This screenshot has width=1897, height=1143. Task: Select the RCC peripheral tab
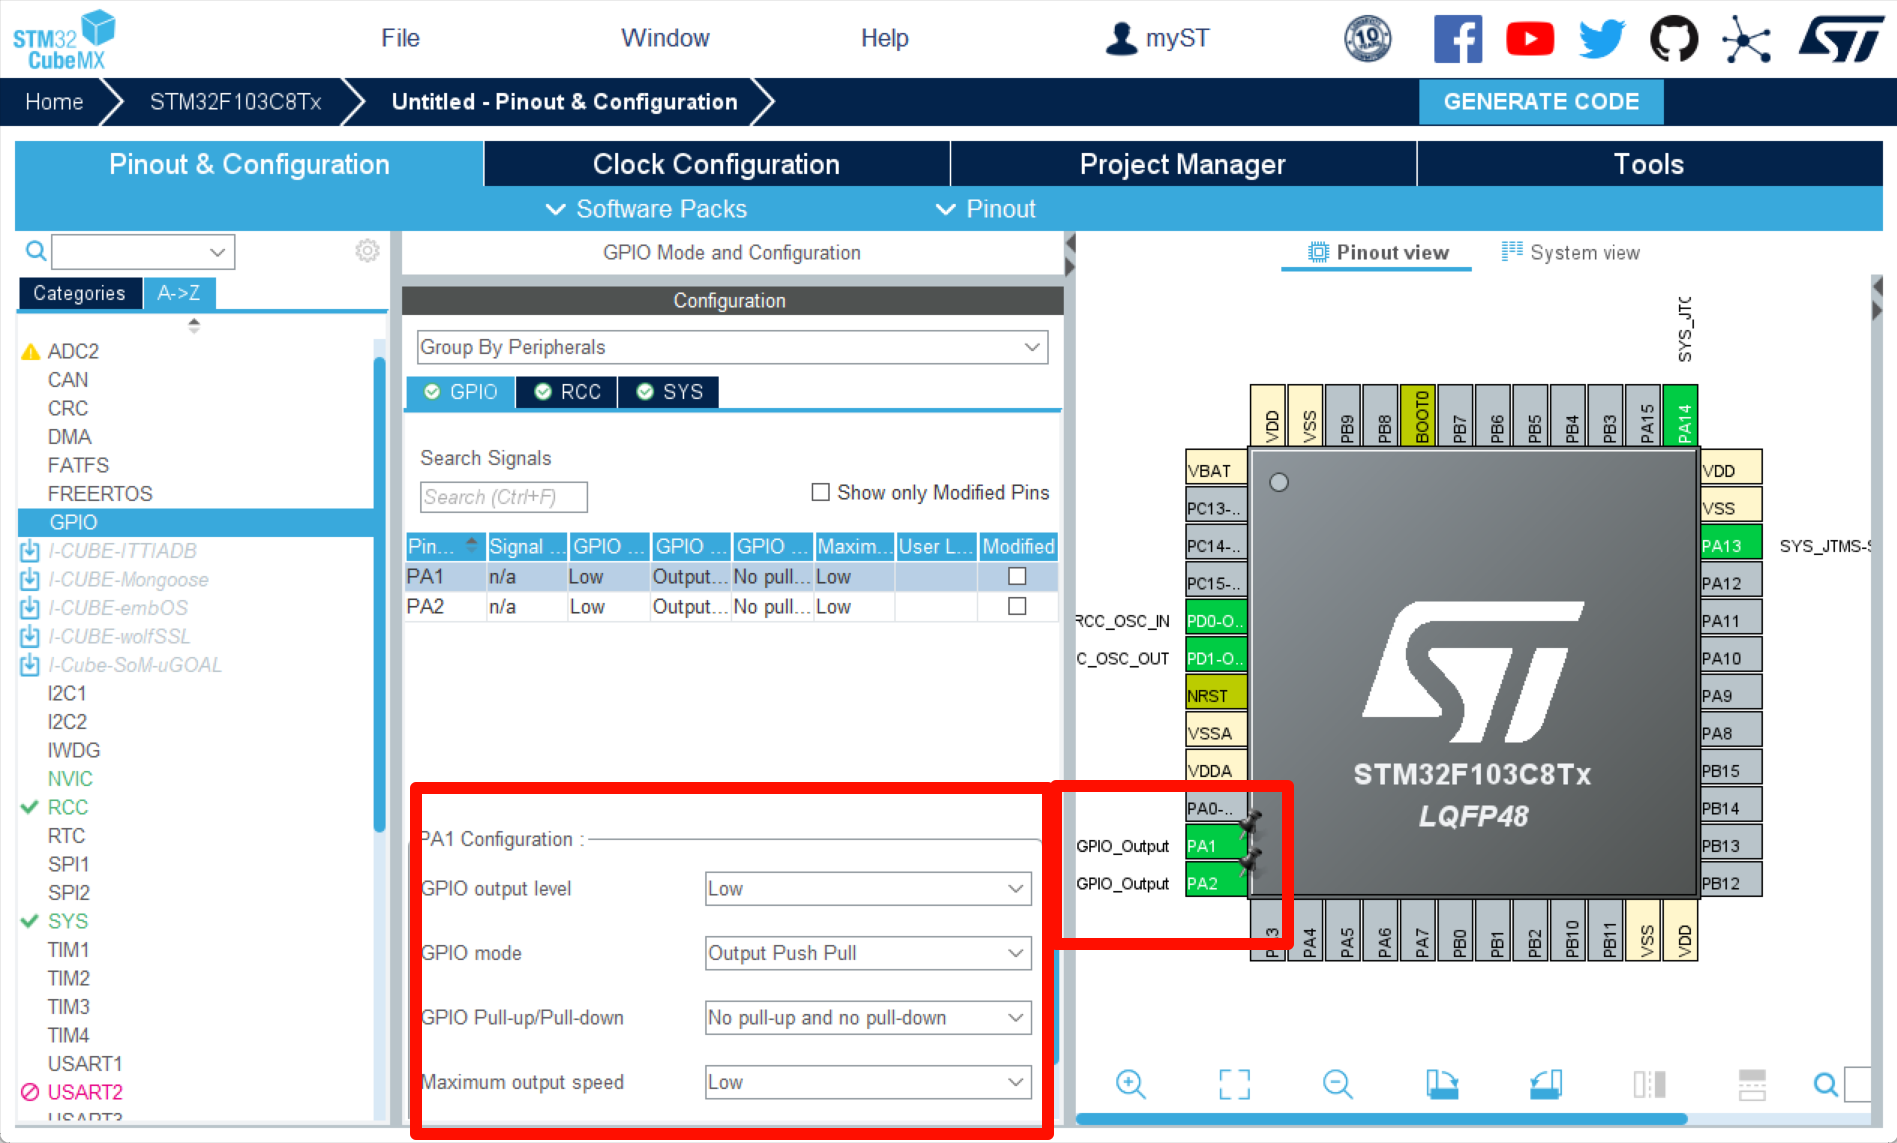pyautogui.click(x=567, y=392)
